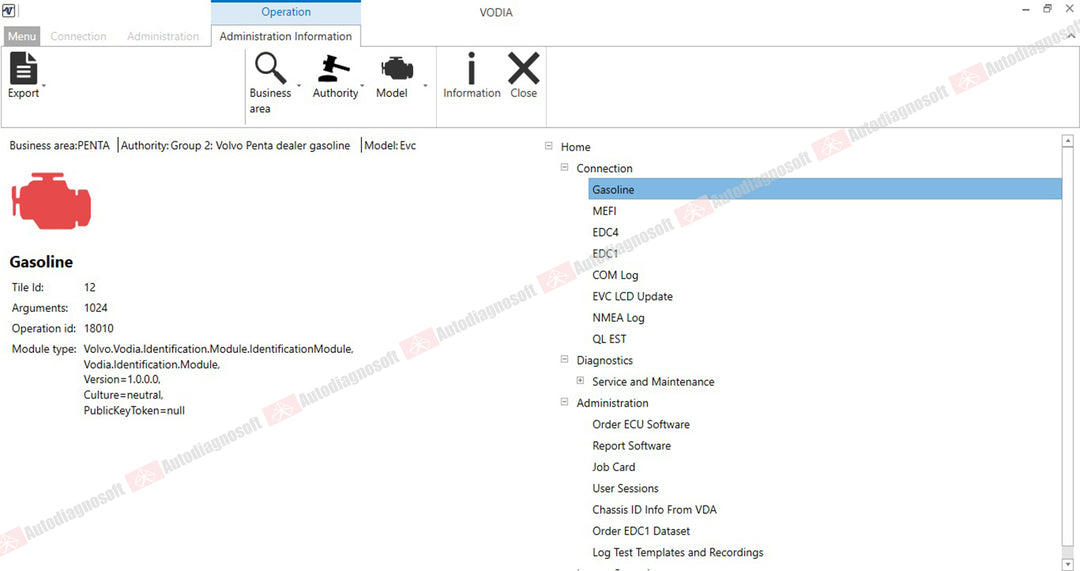The height and width of the screenshot is (571, 1080).
Task: Minimize the VODIA window
Action: [1026, 9]
